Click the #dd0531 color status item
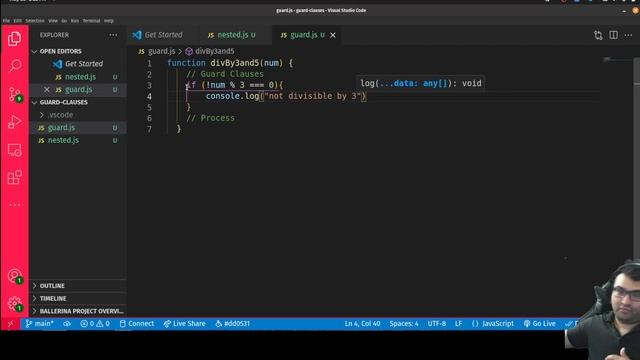The height and width of the screenshot is (360, 640). [x=232, y=324]
